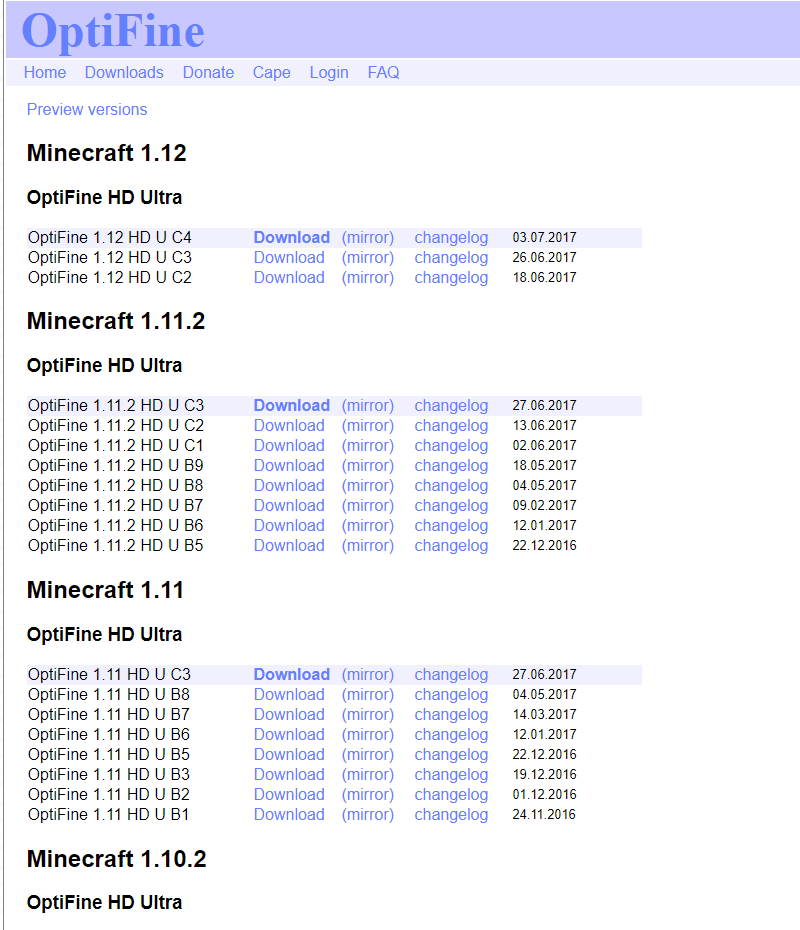Open mirror for OptiFine 1.11 HD U C3
Screen dimensions: 800x930
(368, 675)
